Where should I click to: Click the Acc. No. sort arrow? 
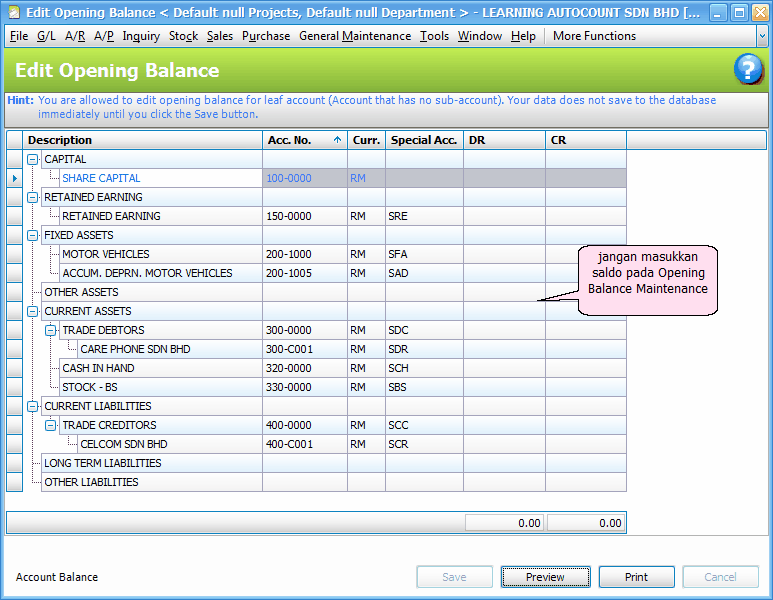336,140
